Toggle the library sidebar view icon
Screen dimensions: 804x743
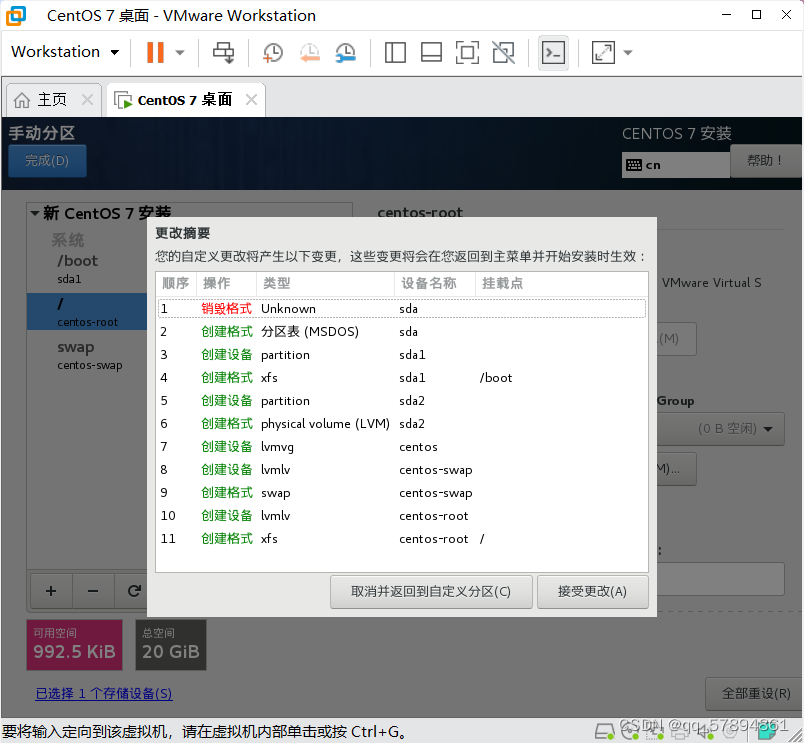pos(395,52)
